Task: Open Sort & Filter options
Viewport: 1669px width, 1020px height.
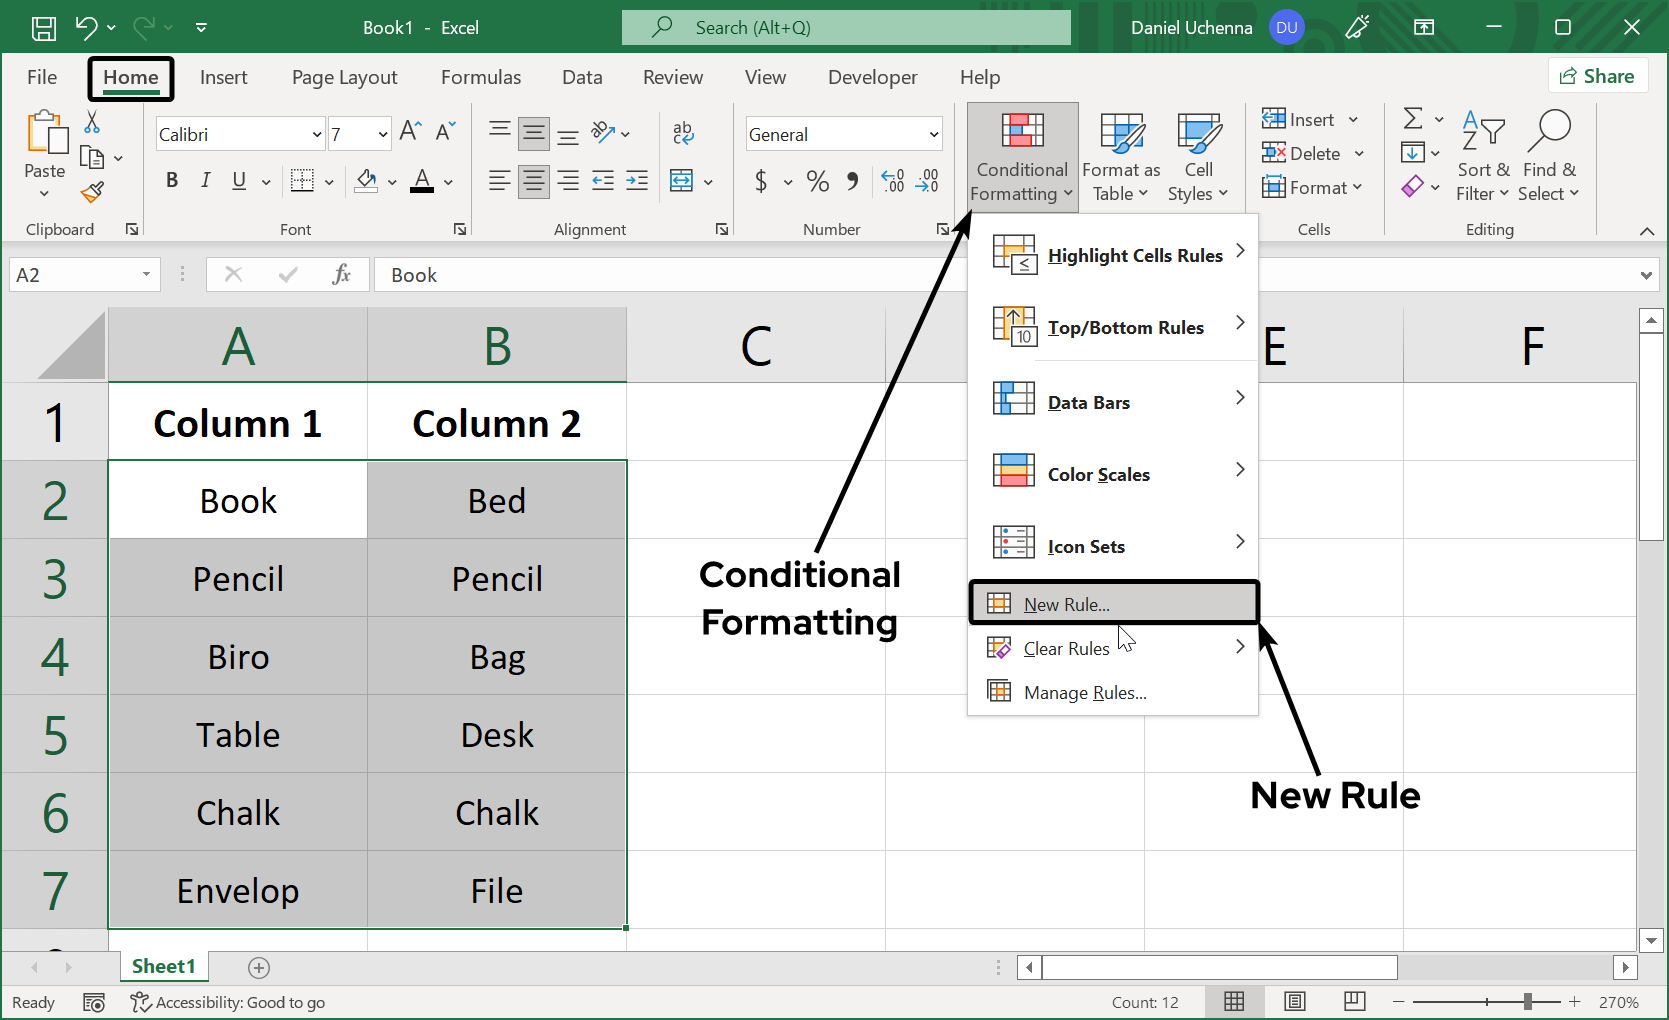Action: pyautogui.click(x=1484, y=157)
